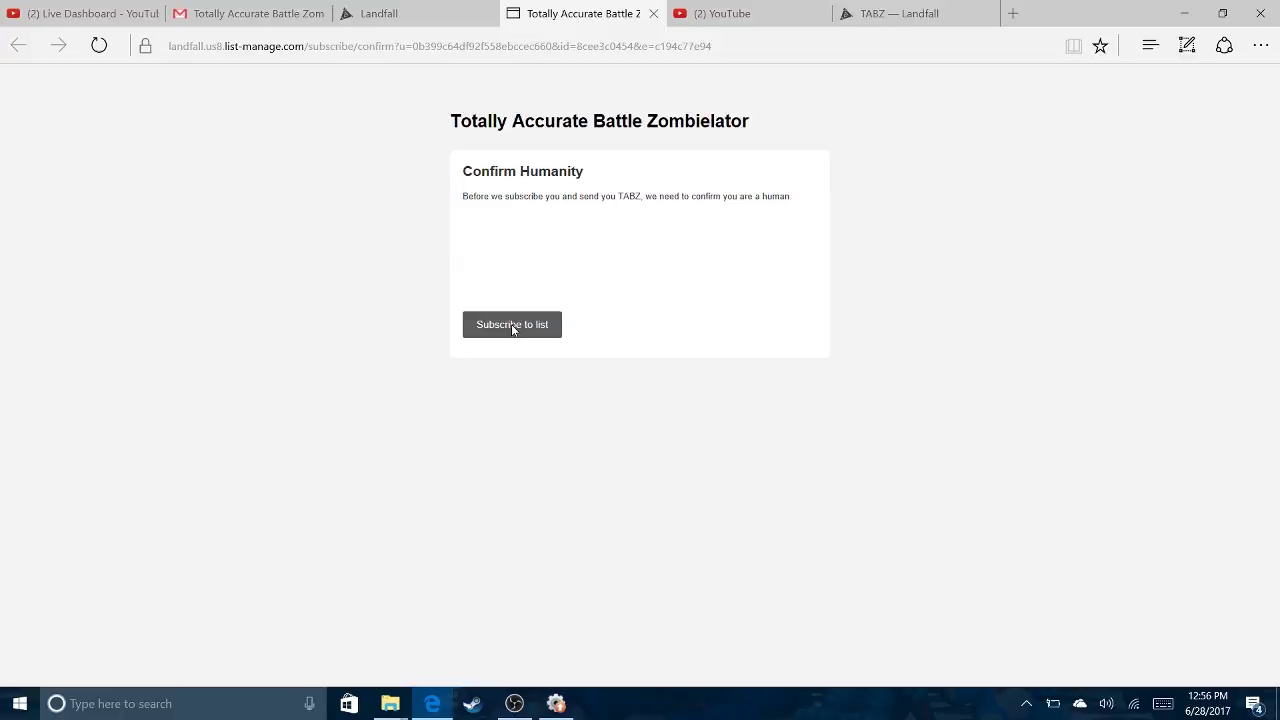Viewport: 1280px width, 720px height.
Task: Open Microsoft Store from taskbar
Action: 348,703
